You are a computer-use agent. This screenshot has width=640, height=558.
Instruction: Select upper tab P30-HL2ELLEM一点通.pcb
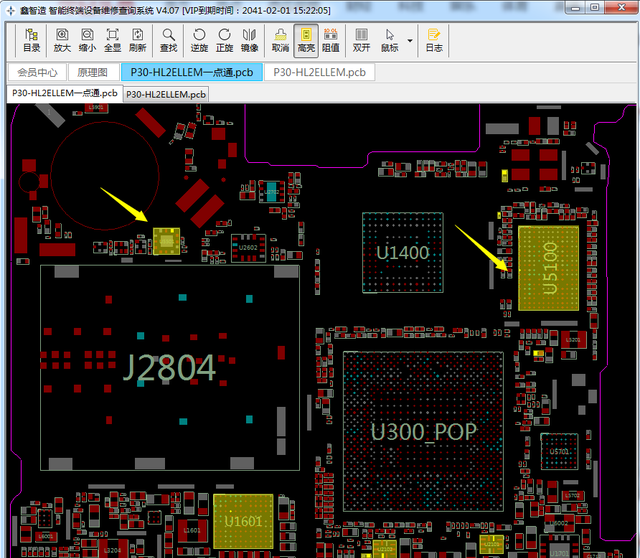pyautogui.click(x=192, y=72)
